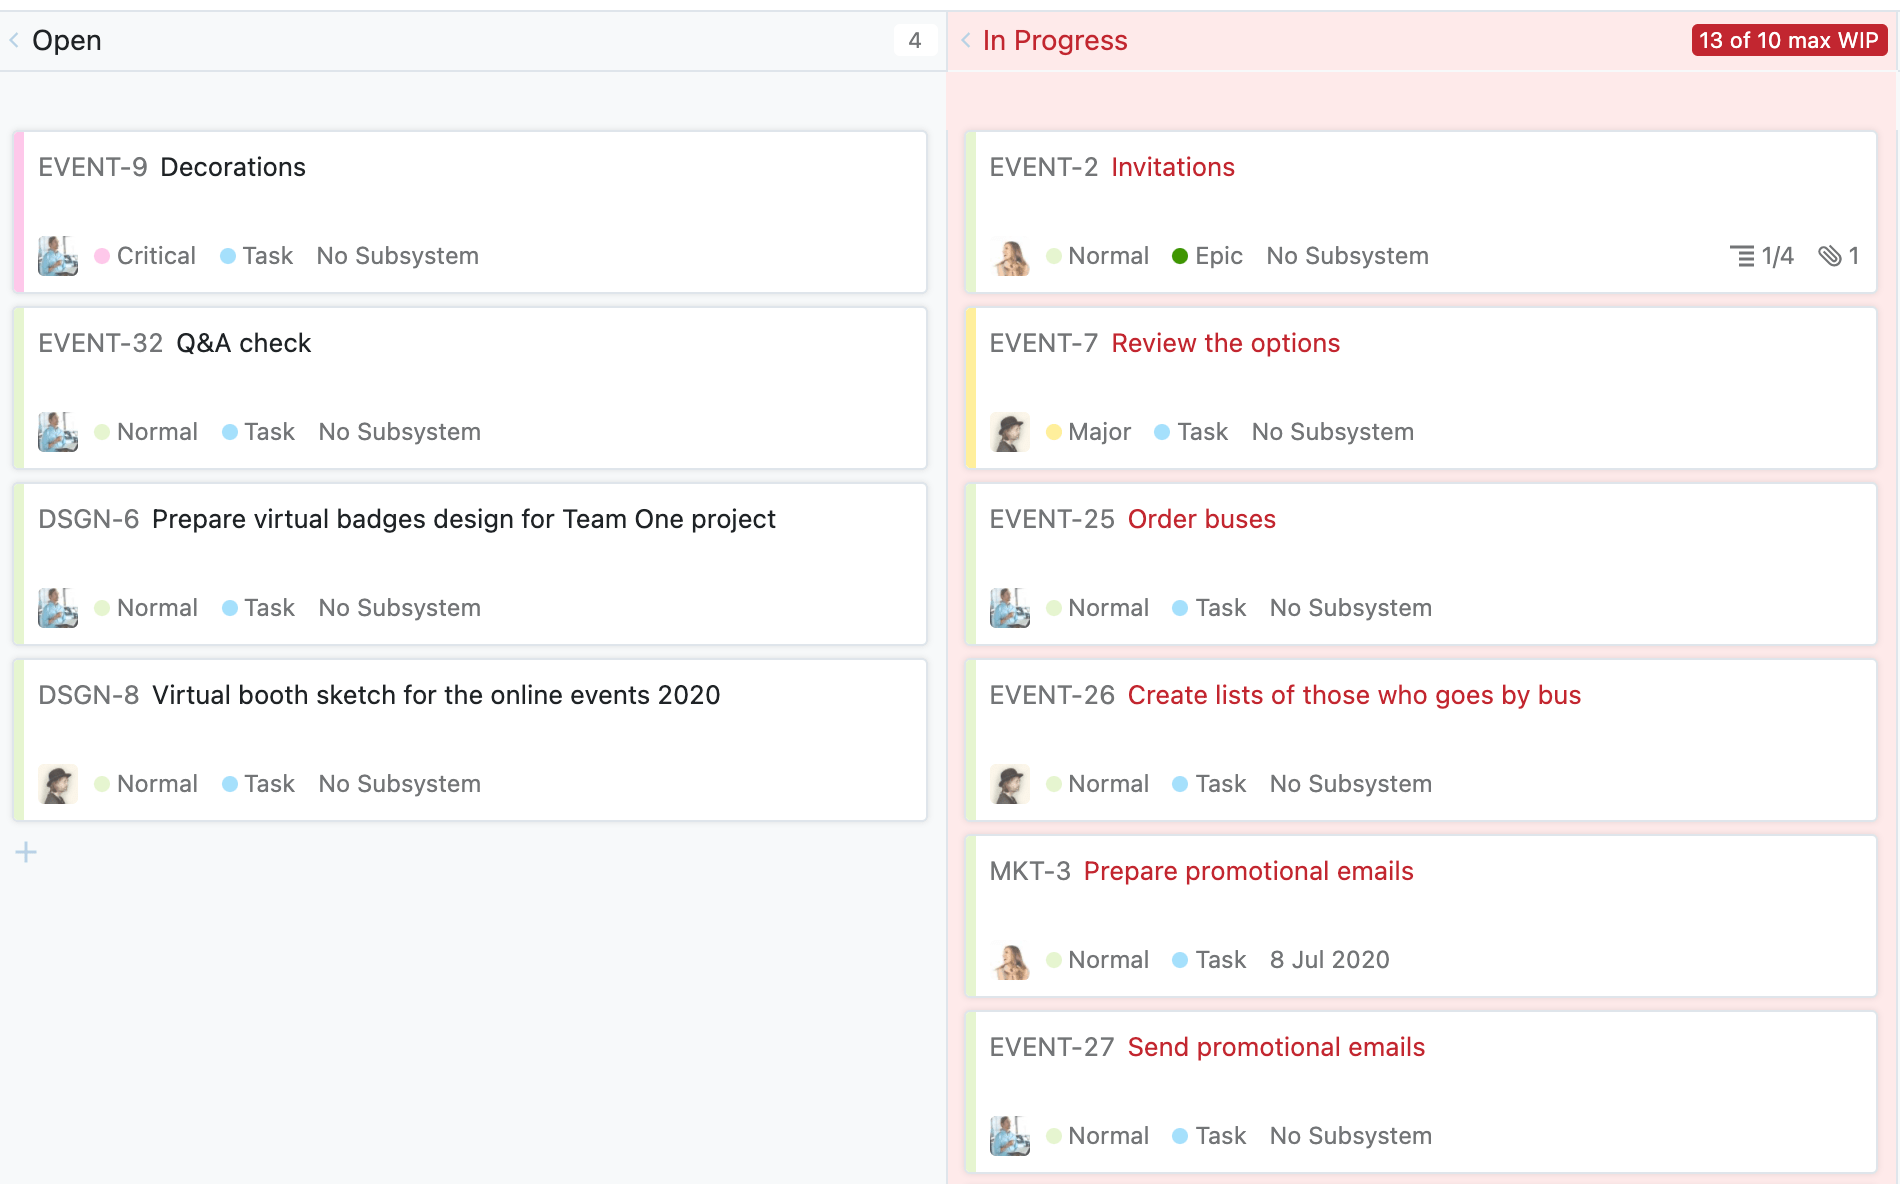The height and width of the screenshot is (1184, 1900).
Task: Open Major priority field on EVENT-7
Action: 1099,432
